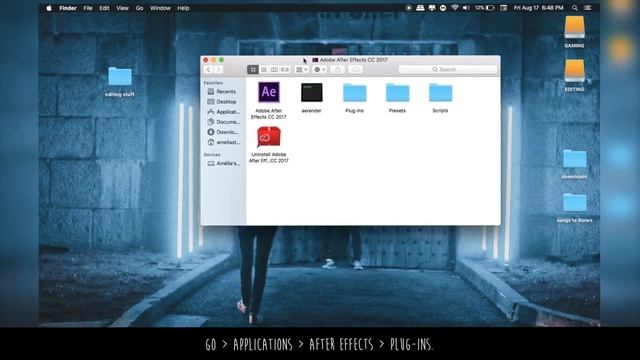Image resolution: width=640 pixels, height=360 pixels.
Task: Open the Scripts folder
Action: [440, 93]
